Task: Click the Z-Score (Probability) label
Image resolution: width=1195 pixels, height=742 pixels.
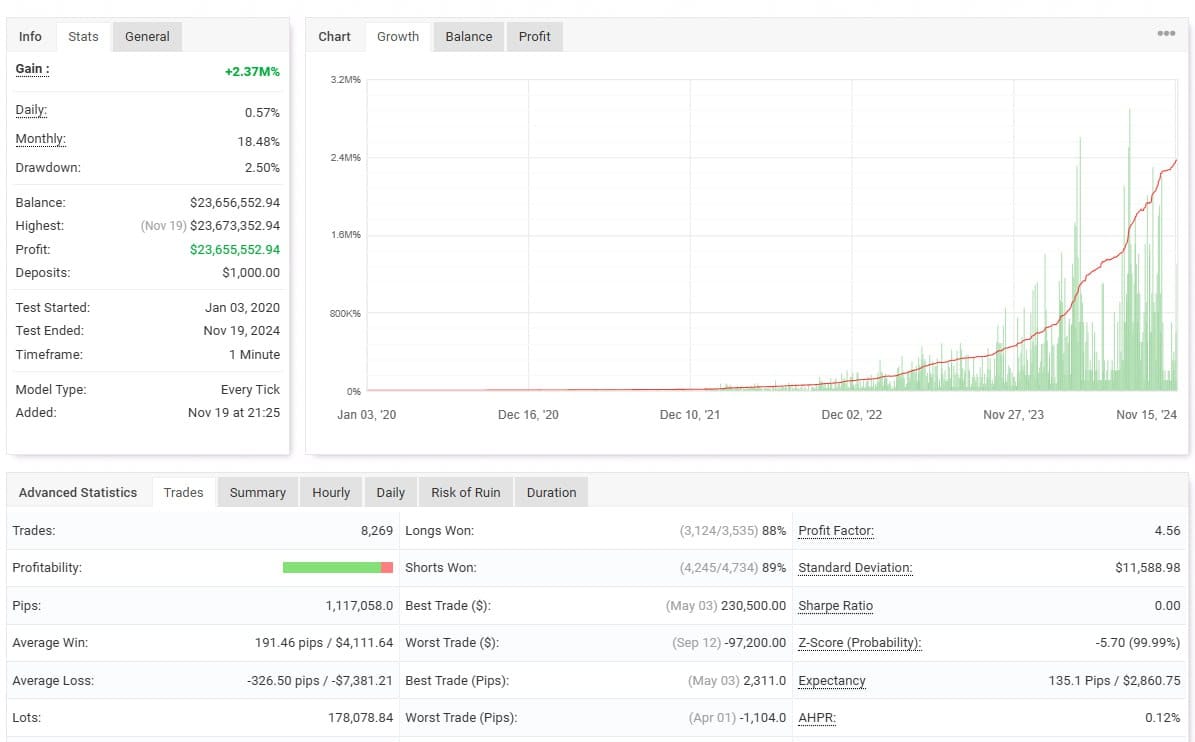Action: pyautogui.click(x=860, y=642)
